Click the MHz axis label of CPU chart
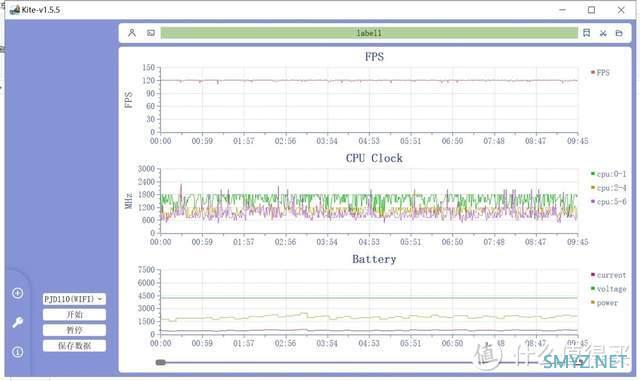Viewport: 640px width, 381px height. click(129, 201)
